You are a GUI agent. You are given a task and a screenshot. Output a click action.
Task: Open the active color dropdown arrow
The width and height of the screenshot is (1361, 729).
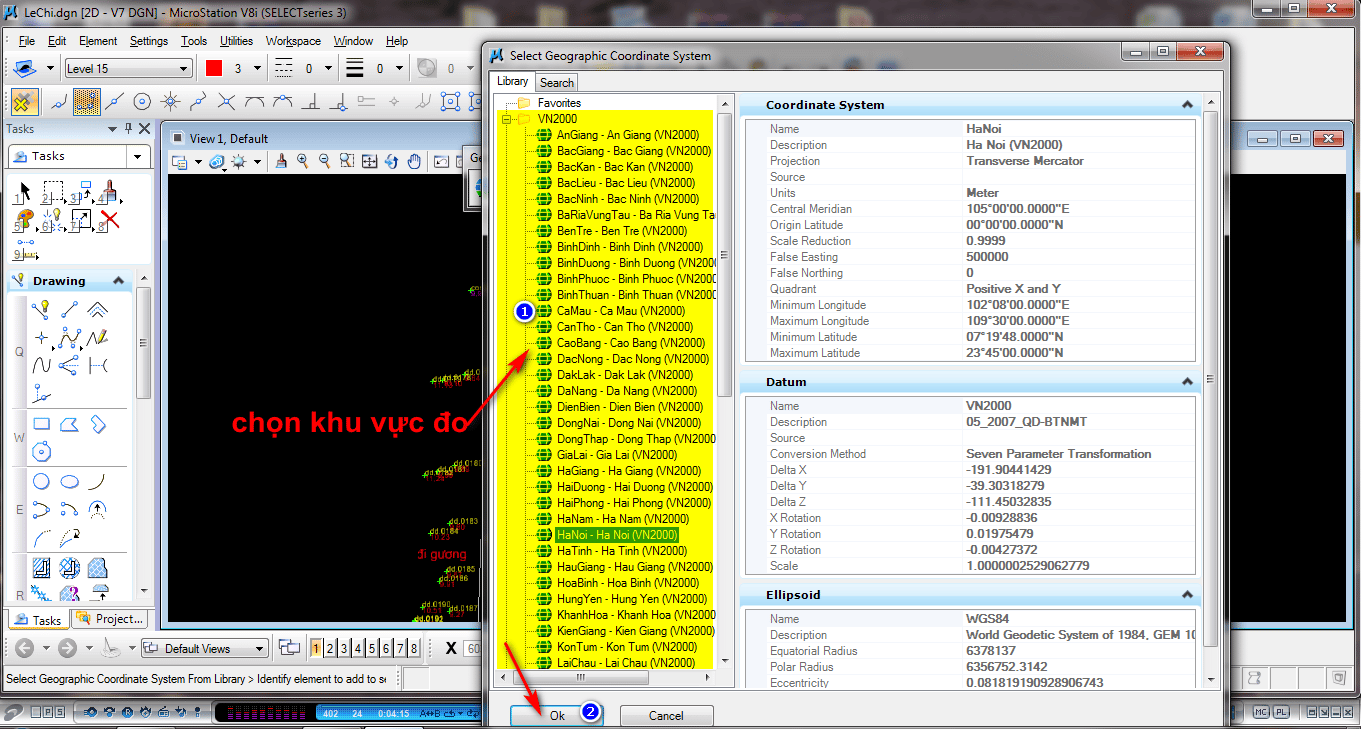[x=257, y=69]
